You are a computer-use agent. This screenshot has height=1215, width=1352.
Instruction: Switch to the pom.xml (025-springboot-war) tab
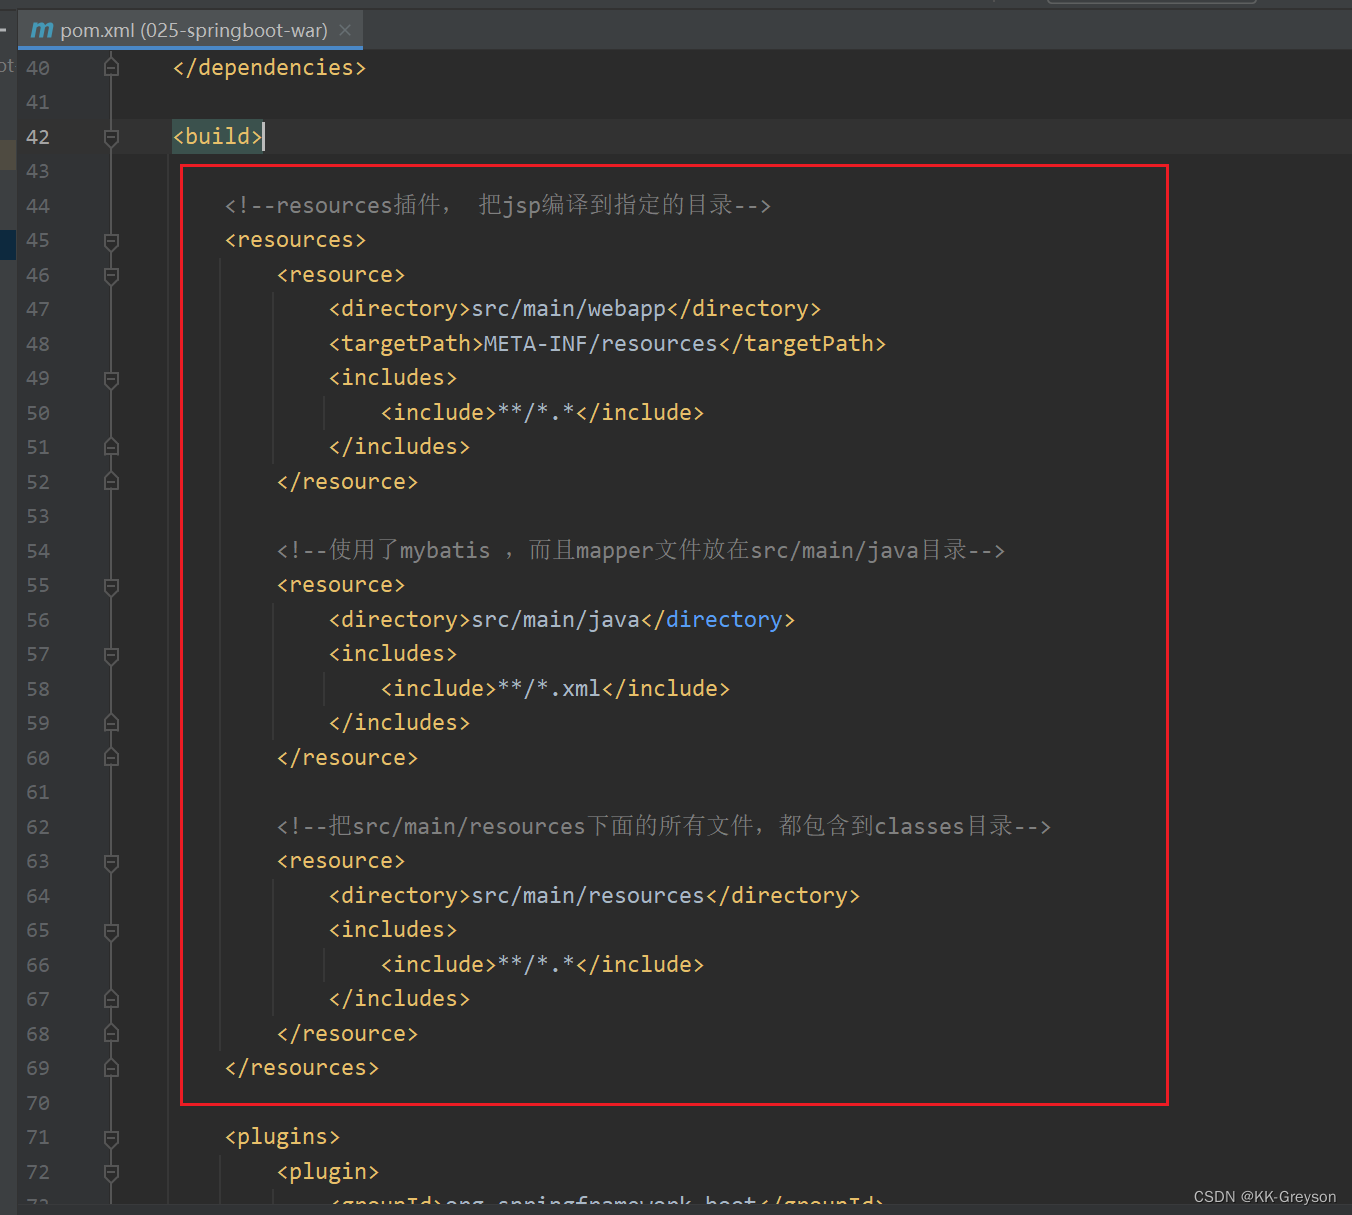190,30
